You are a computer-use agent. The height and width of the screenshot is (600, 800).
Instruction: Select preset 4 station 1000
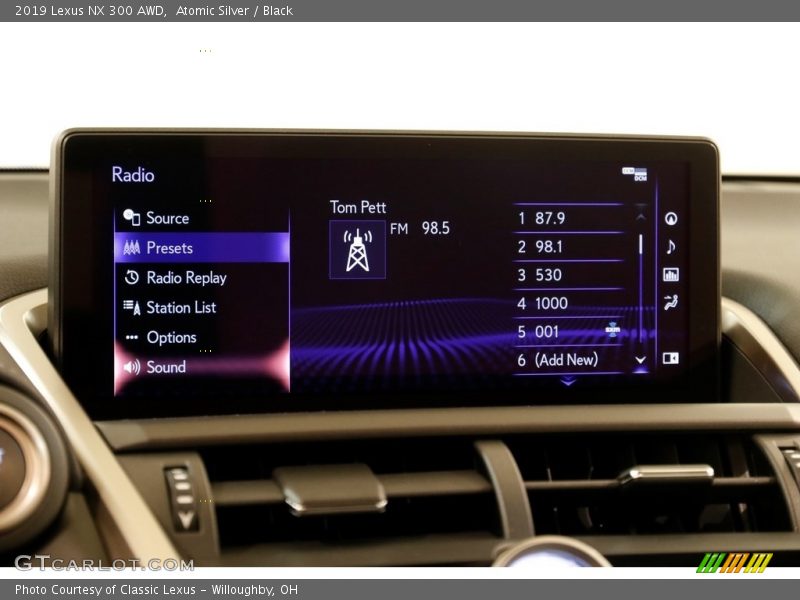tap(567, 303)
